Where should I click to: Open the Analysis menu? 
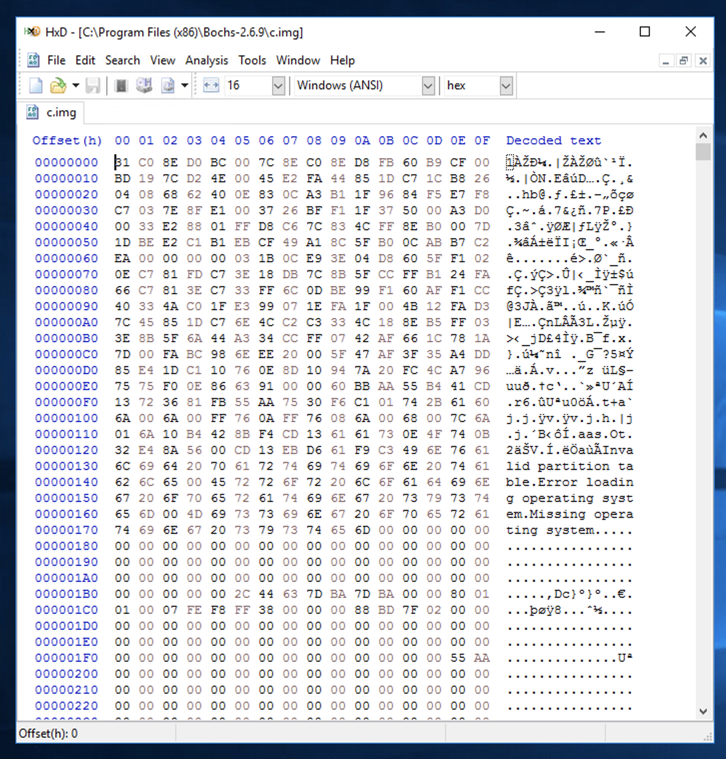(x=207, y=61)
